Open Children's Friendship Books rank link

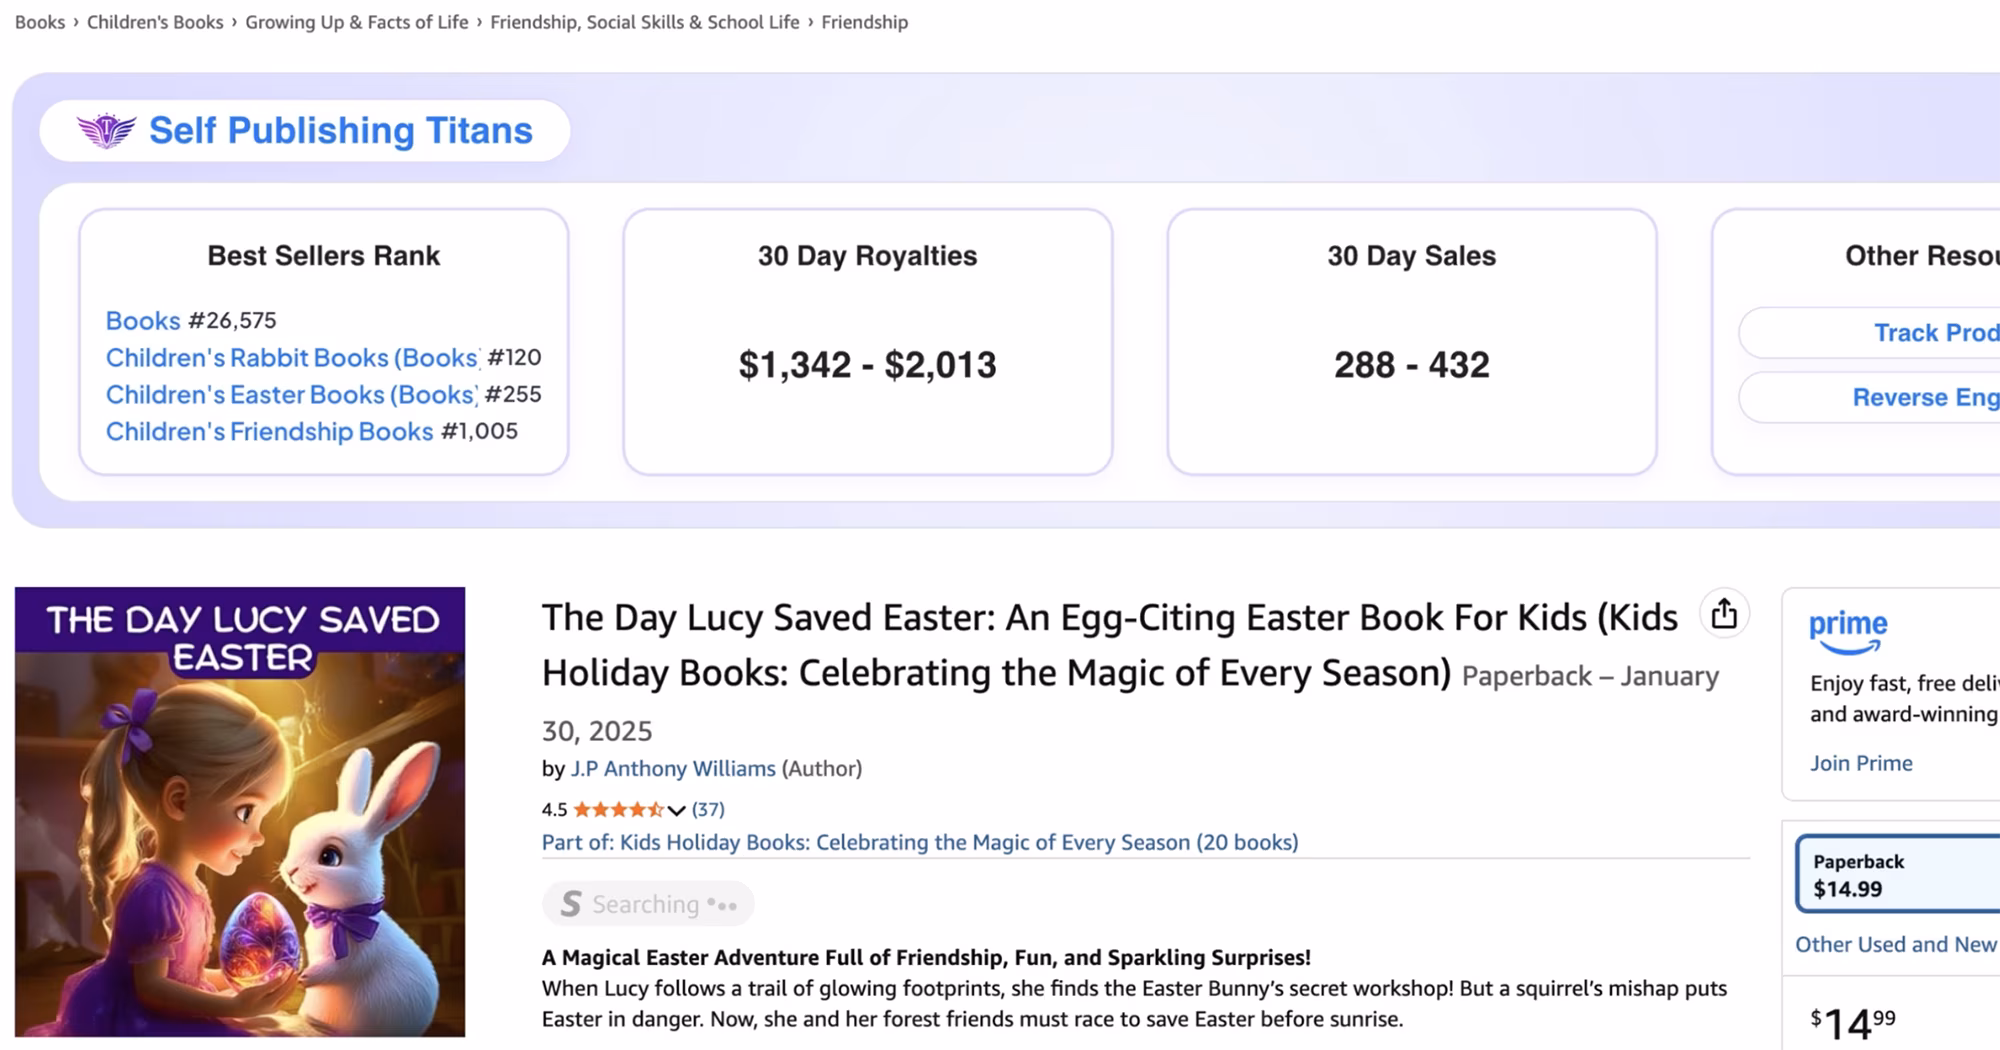[x=269, y=431]
